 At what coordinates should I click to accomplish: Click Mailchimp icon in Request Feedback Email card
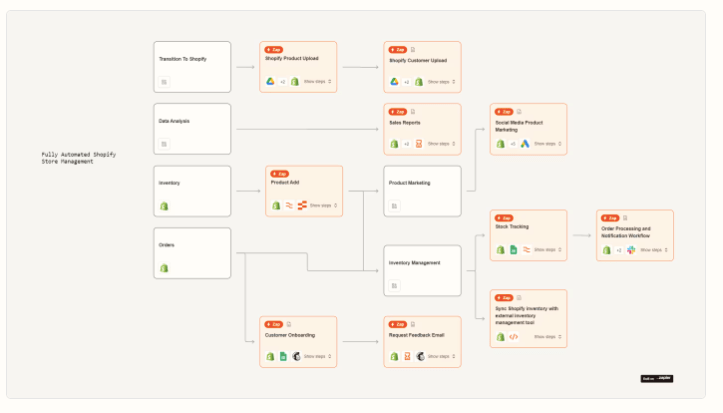click(420, 356)
